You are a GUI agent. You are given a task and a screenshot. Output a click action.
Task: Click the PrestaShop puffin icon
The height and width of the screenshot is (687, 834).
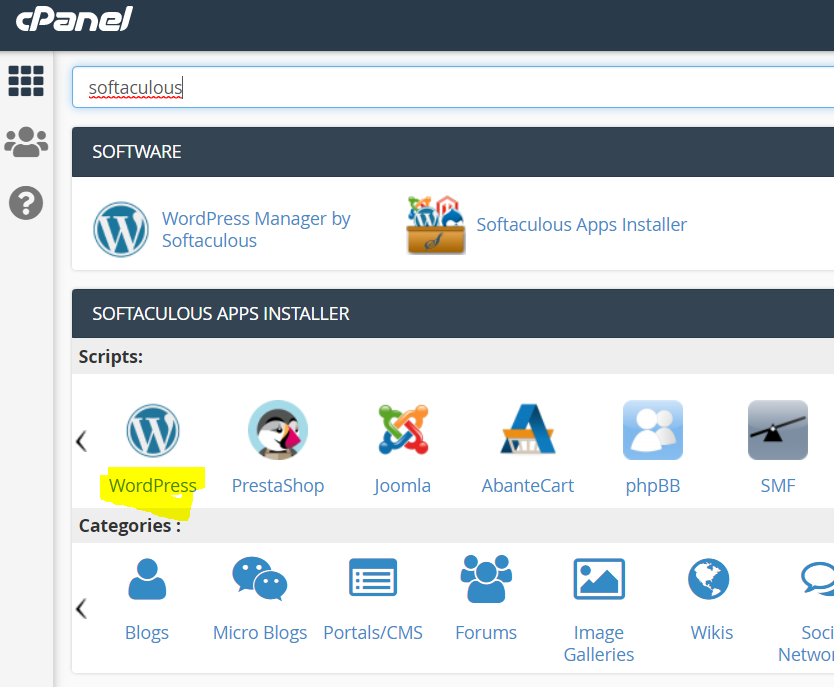point(278,430)
